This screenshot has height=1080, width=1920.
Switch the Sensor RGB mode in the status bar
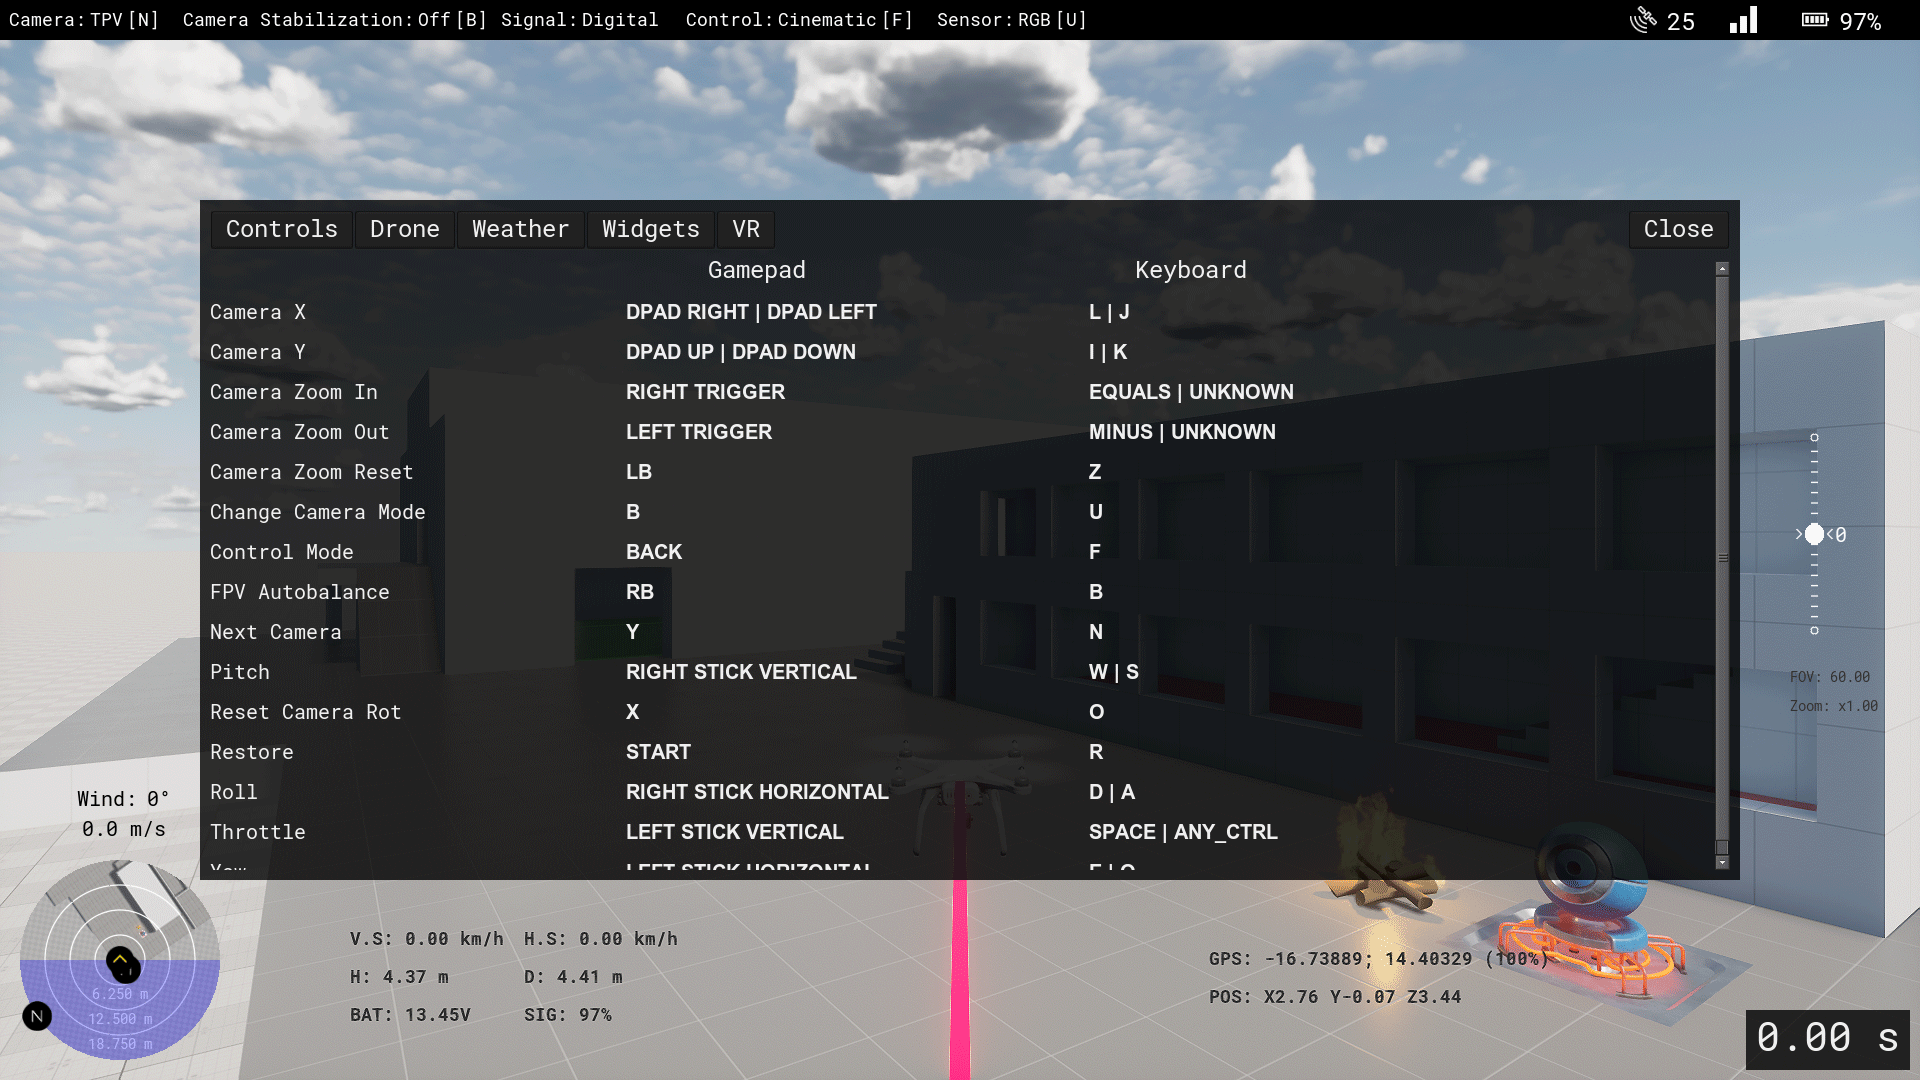pyautogui.click(x=1010, y=19)
